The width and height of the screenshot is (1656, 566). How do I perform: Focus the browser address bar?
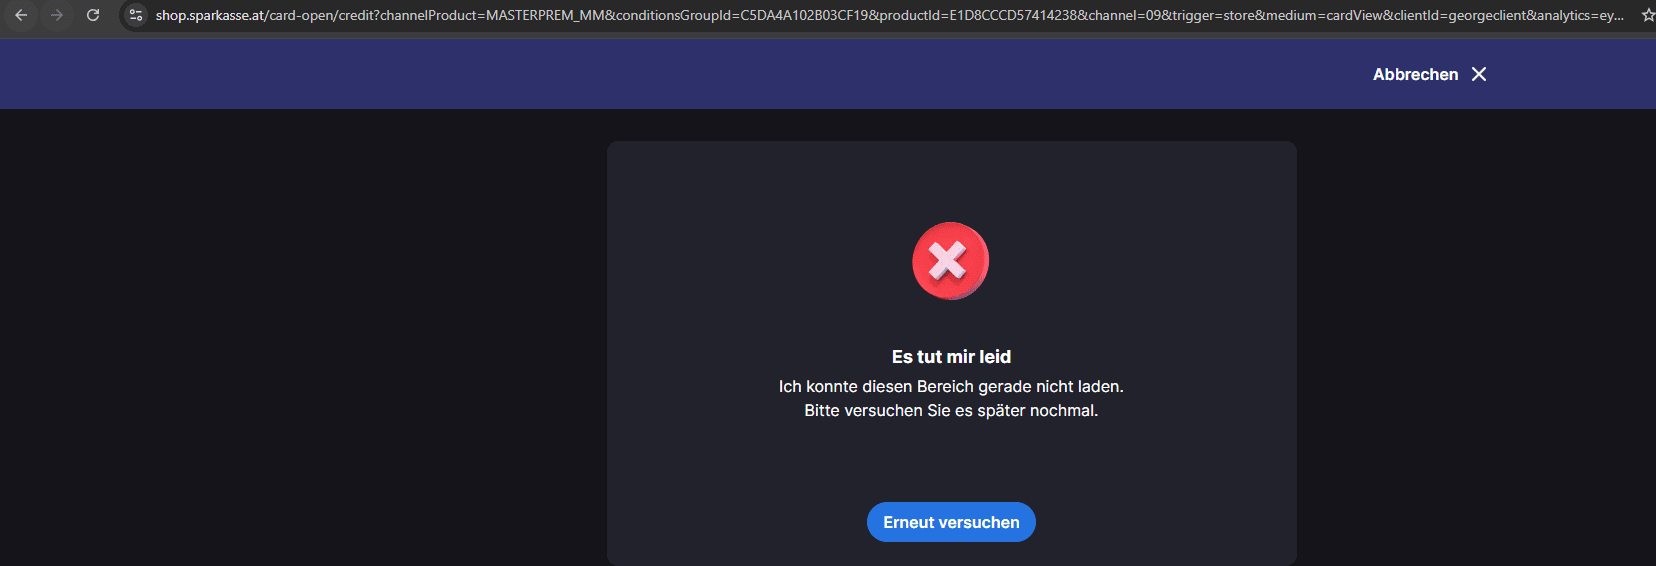(x=888, y=15)
